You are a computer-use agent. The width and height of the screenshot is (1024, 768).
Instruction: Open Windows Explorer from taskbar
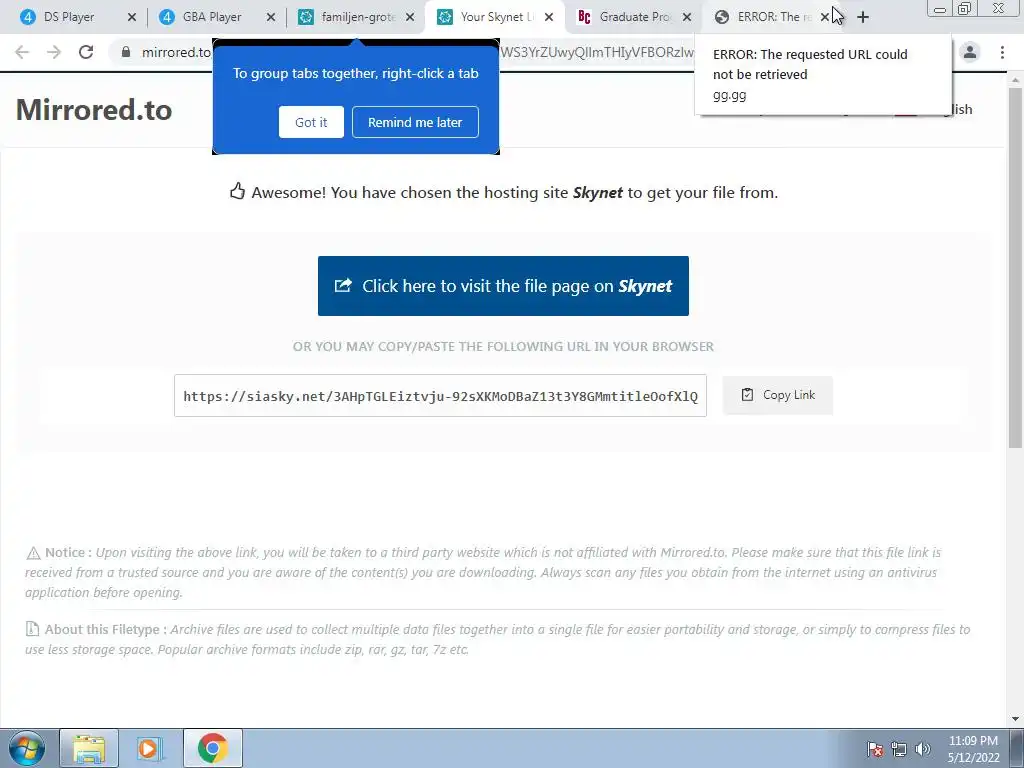pyautogui.click(x=89, y=748)
